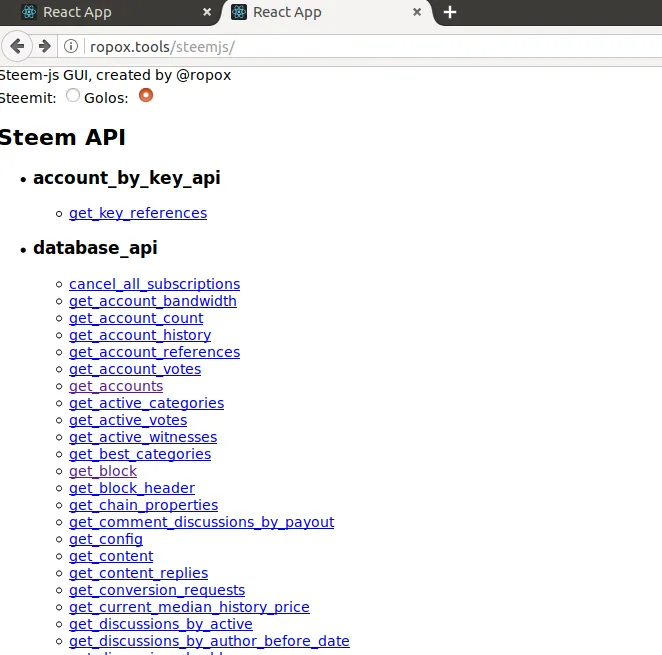
Task: Click the browser forward arrow button
Action: 45,46
